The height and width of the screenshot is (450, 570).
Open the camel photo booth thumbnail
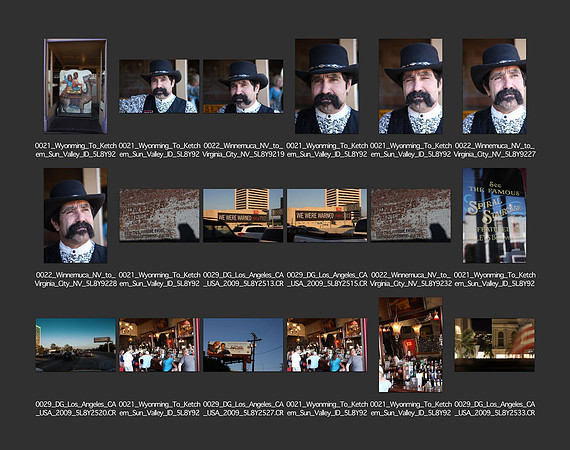(76, 86)
